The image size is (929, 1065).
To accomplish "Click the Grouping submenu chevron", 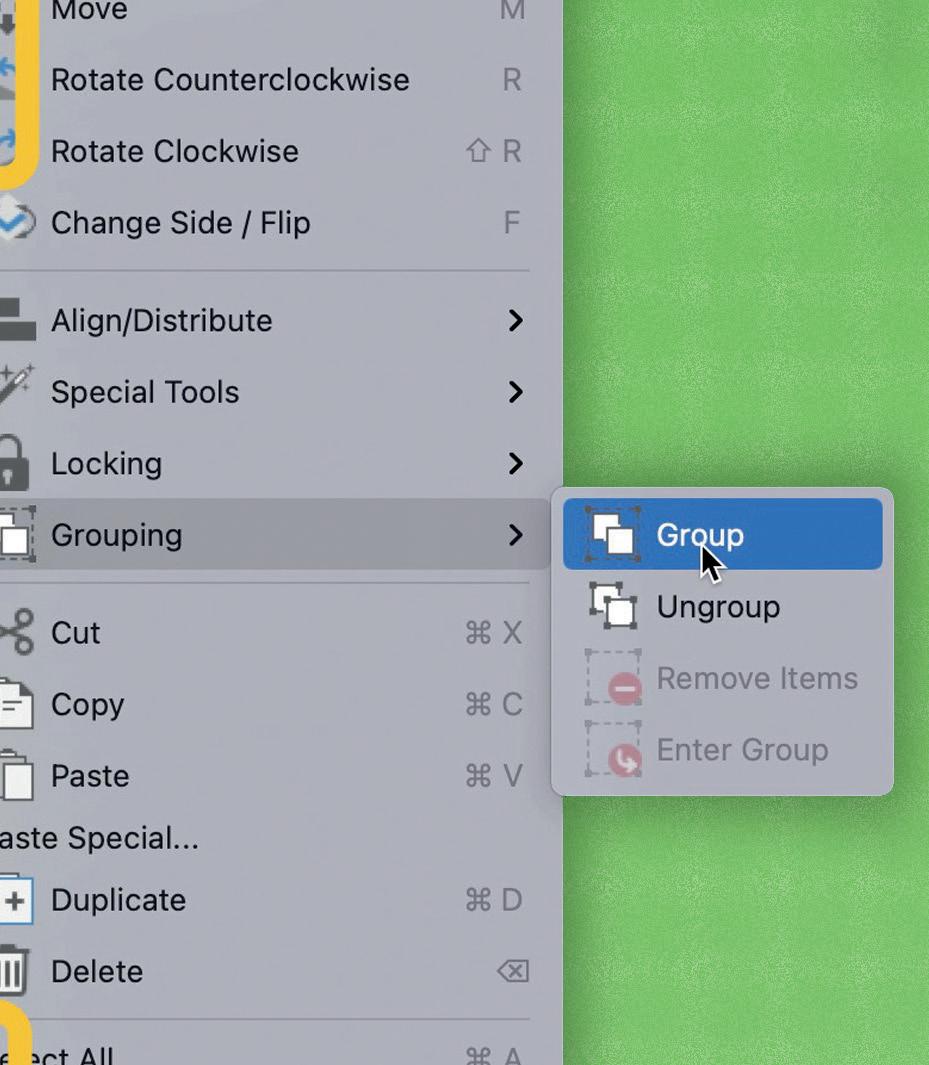I will 515,535.
